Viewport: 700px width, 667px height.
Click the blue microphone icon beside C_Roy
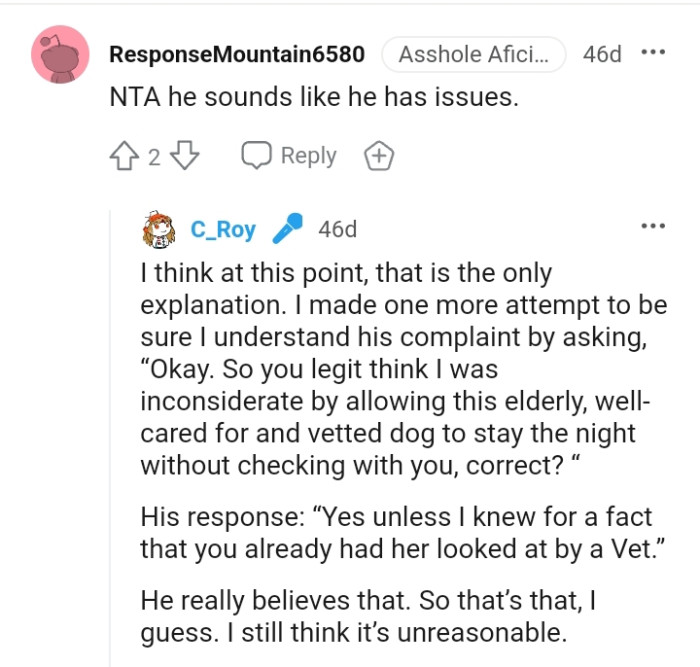click(285, 229)
